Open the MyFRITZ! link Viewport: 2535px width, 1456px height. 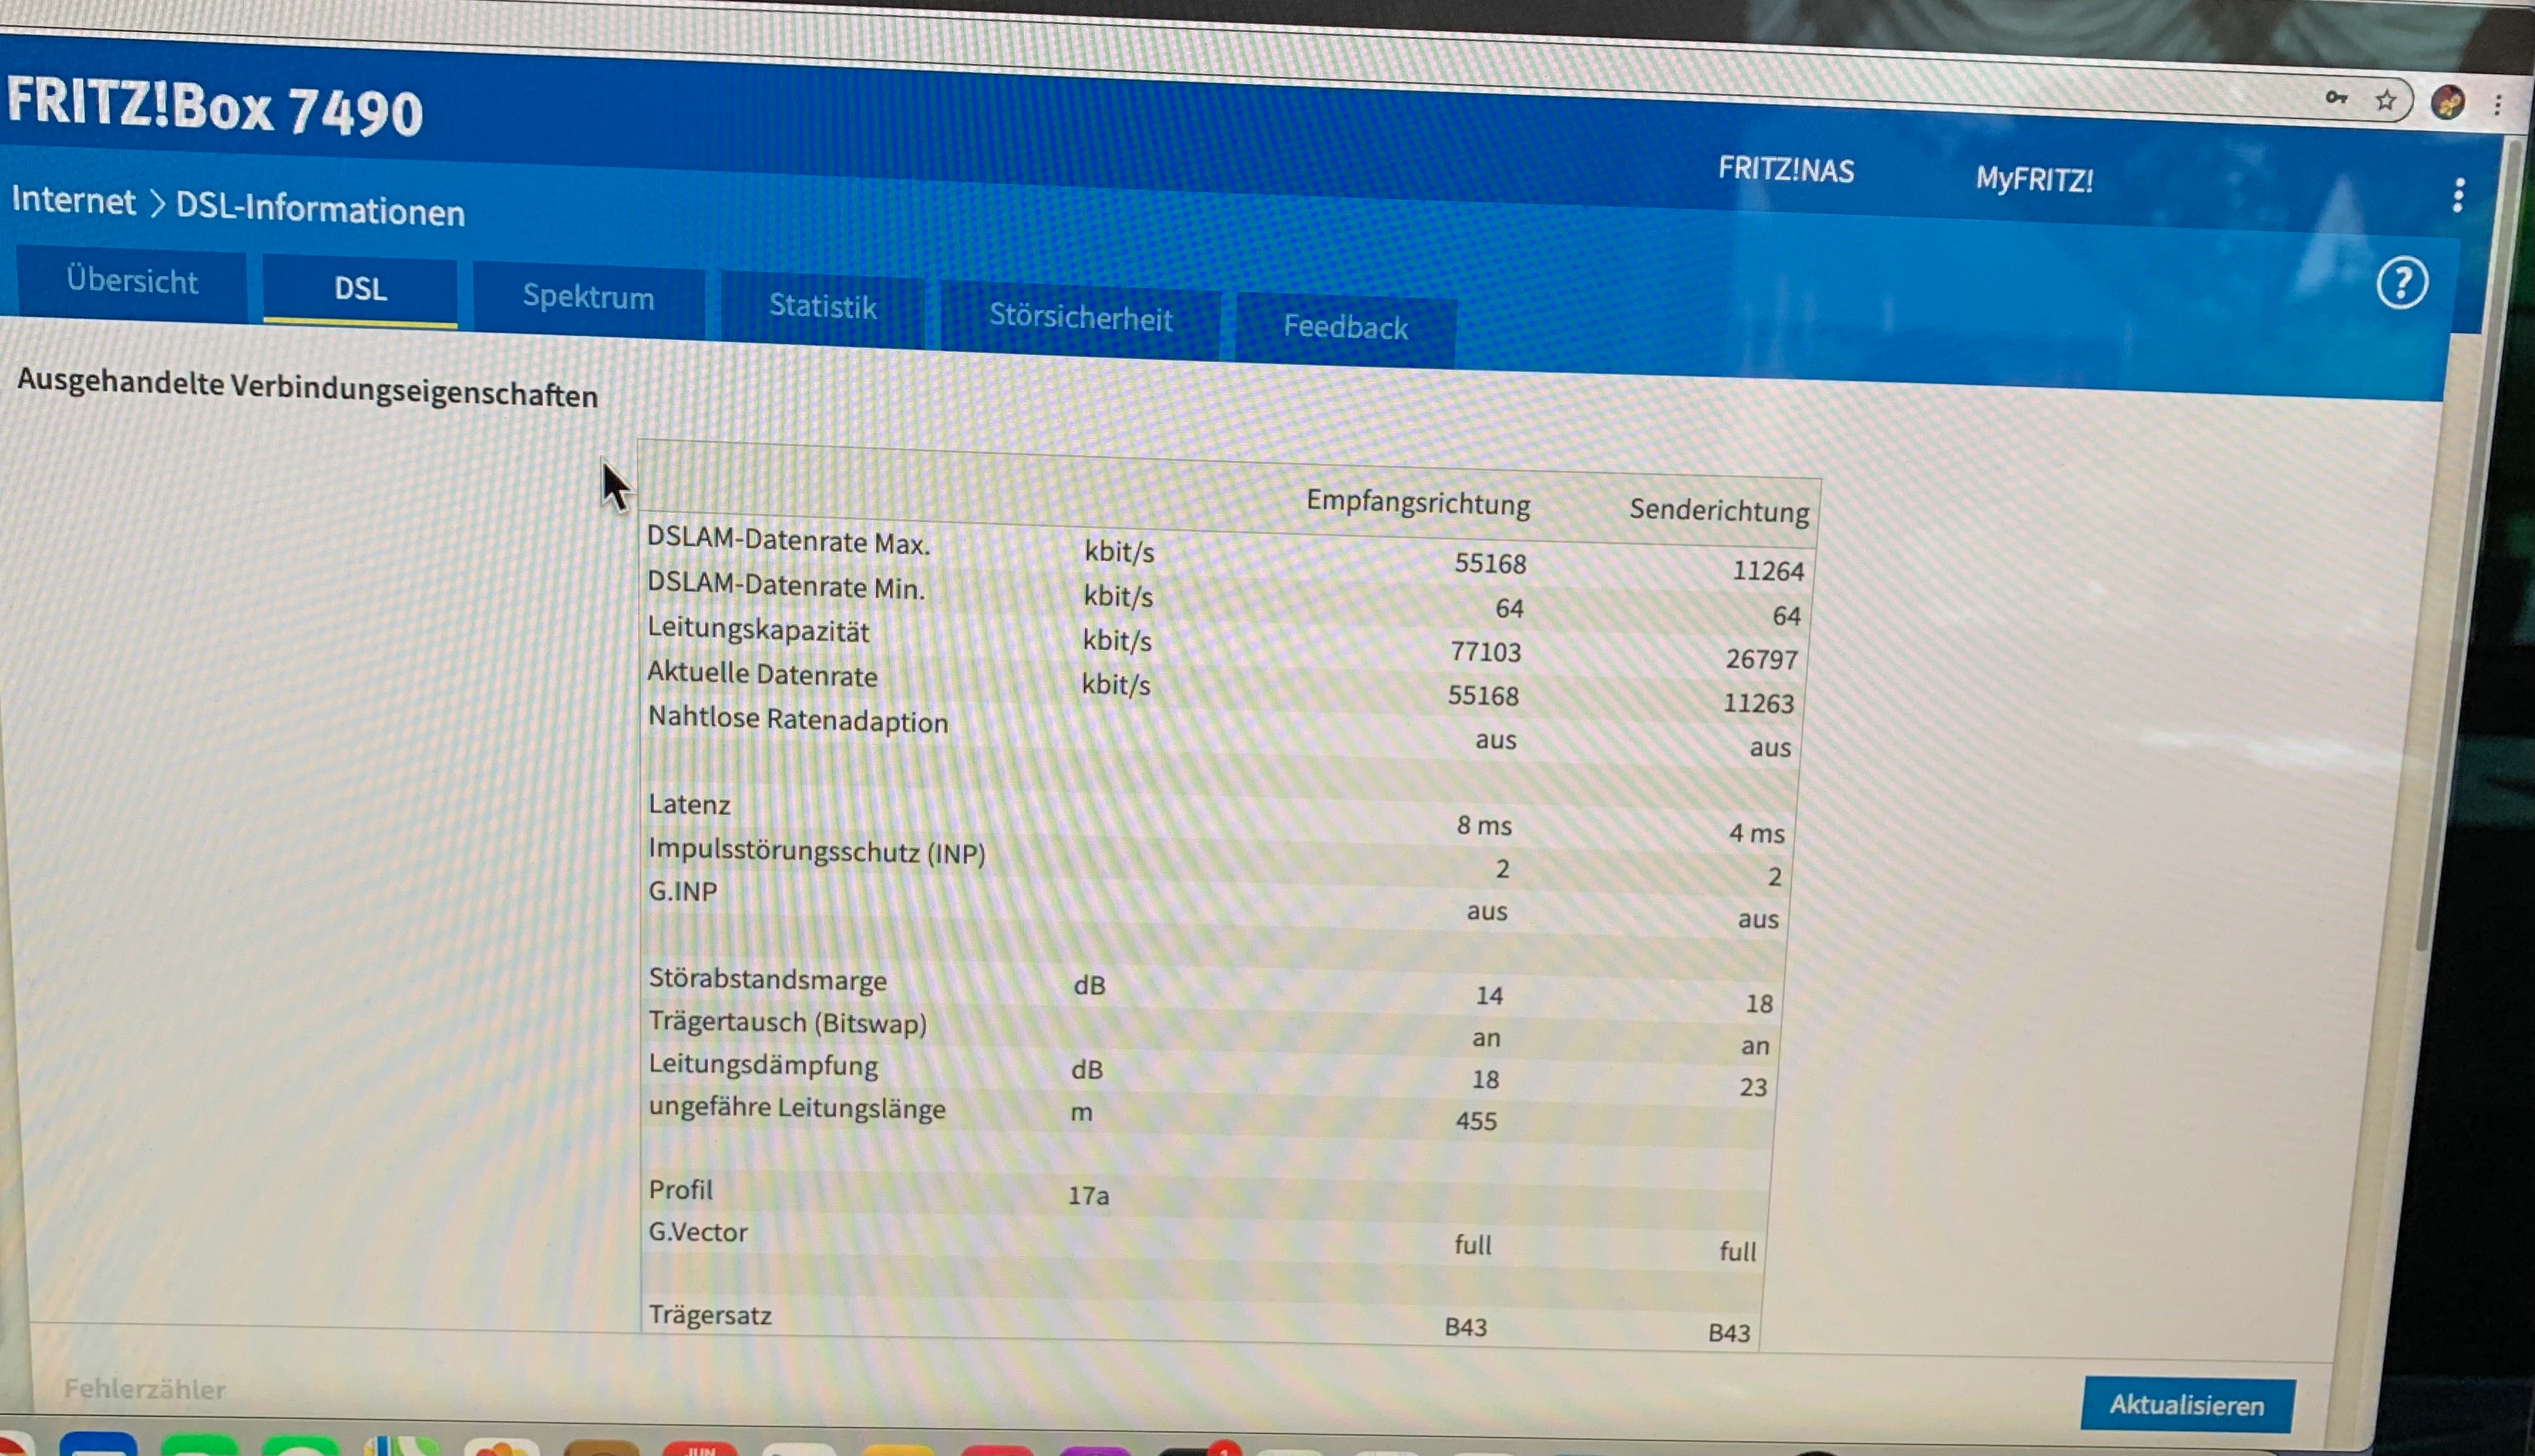tap(2034, 180)
